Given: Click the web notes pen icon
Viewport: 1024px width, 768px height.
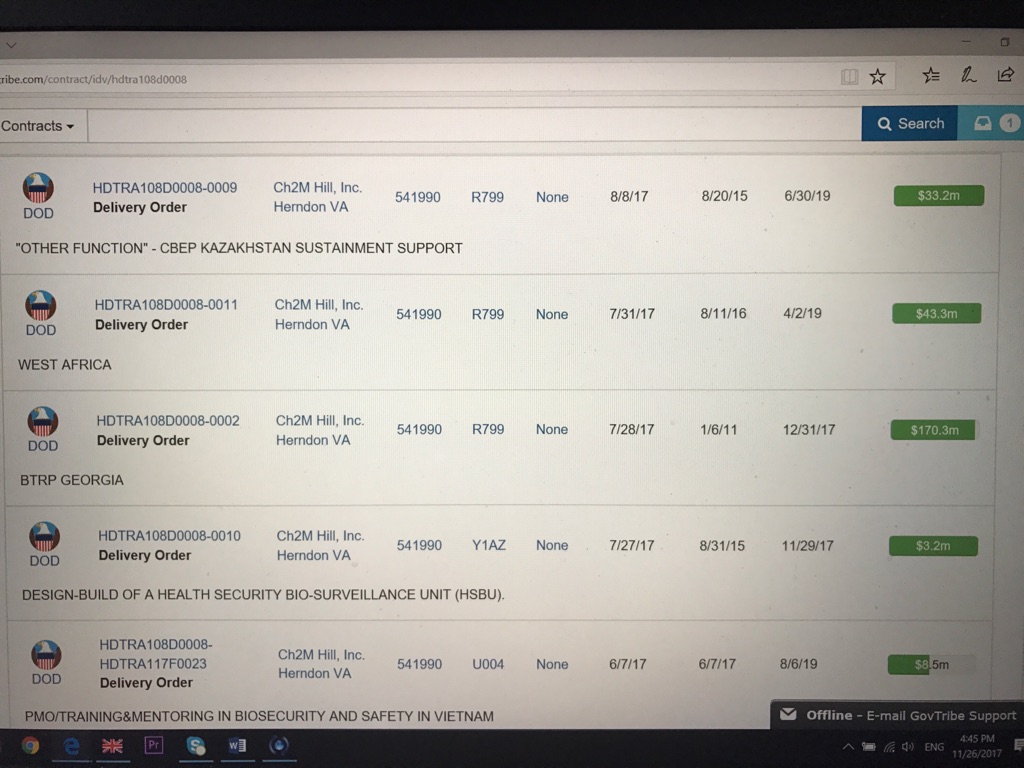Looking at the screenshot, I should (968, 75).
